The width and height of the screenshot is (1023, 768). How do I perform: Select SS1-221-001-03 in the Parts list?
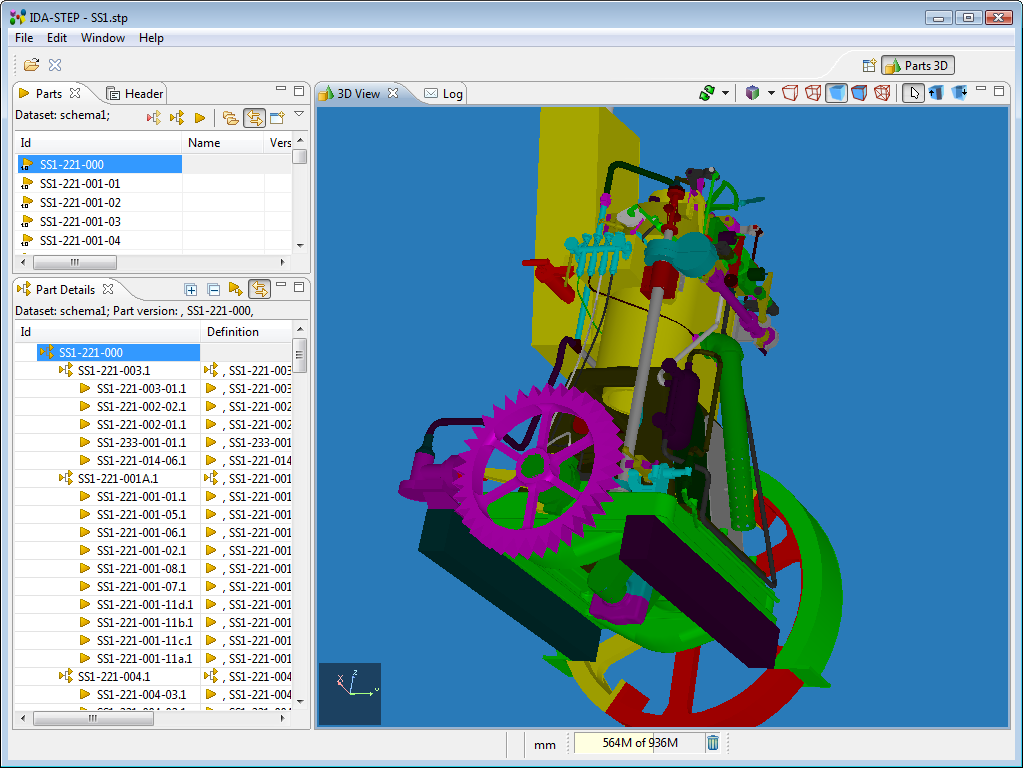[80, 222]
